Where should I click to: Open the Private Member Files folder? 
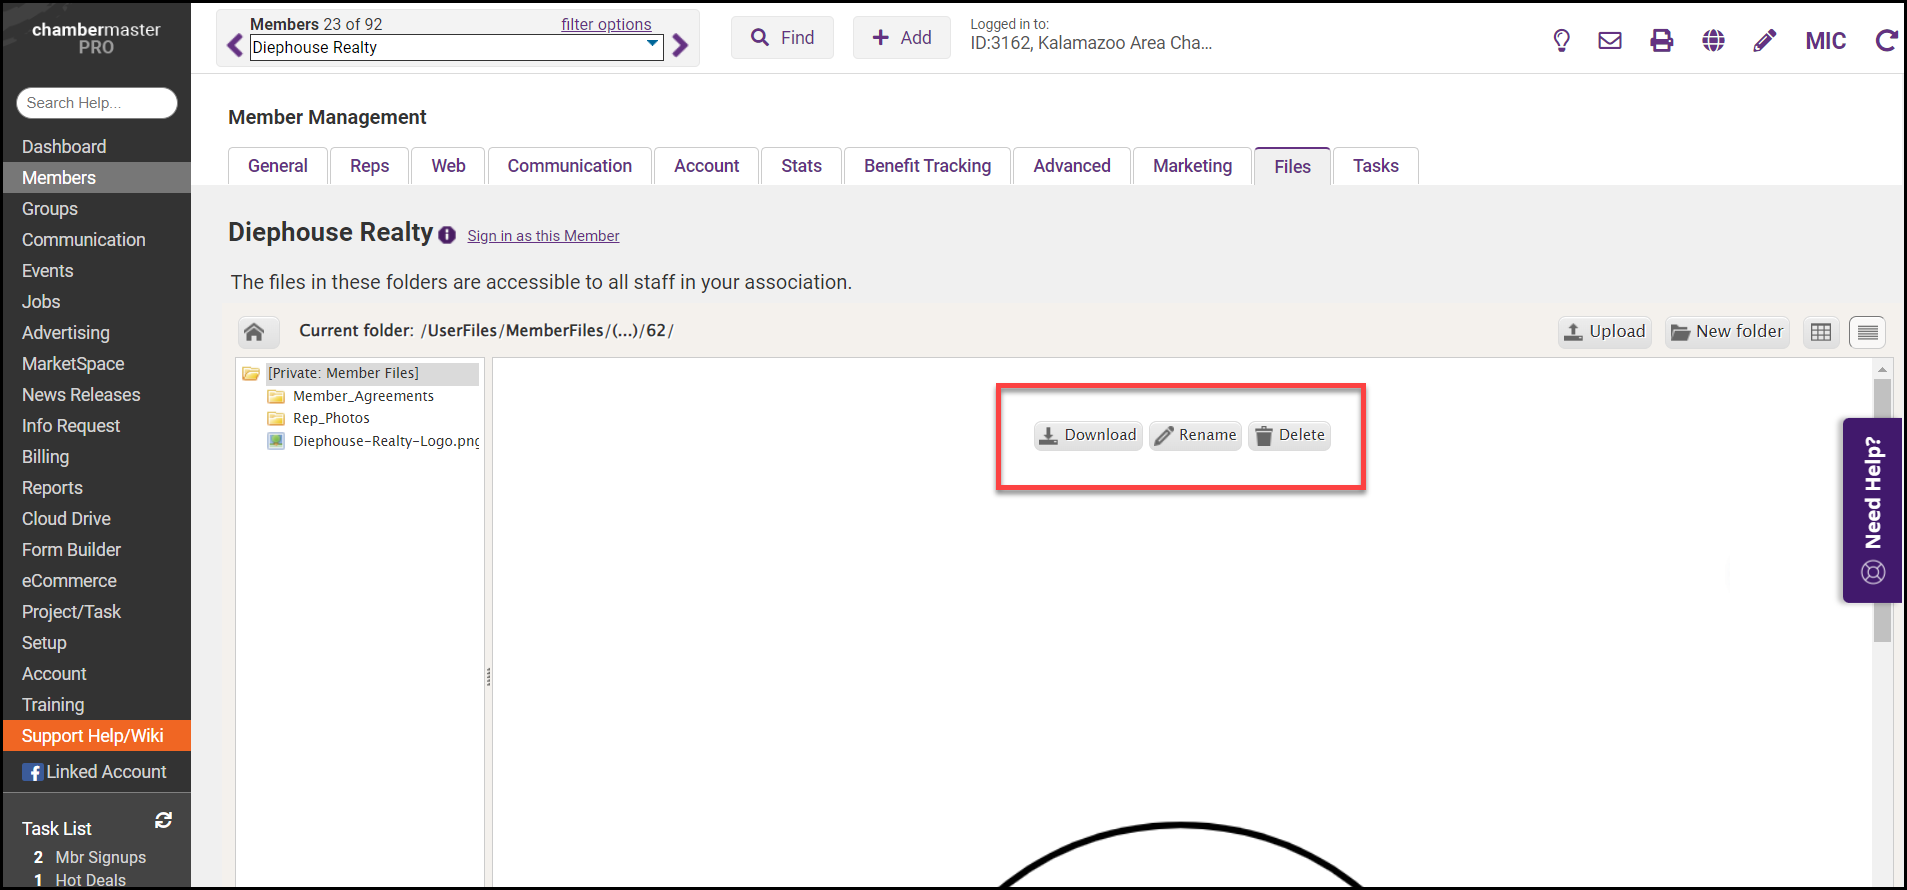tap(343, 373)
